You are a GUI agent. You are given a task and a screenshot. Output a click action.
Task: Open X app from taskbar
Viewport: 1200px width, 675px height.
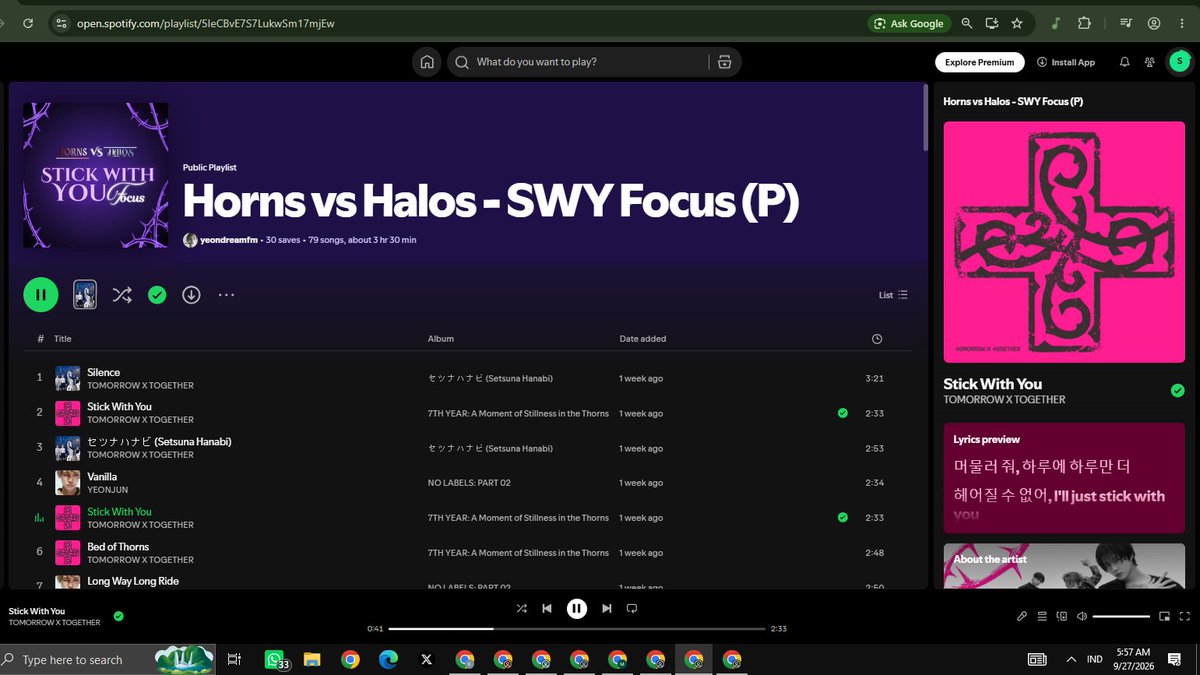coord(426,660)
